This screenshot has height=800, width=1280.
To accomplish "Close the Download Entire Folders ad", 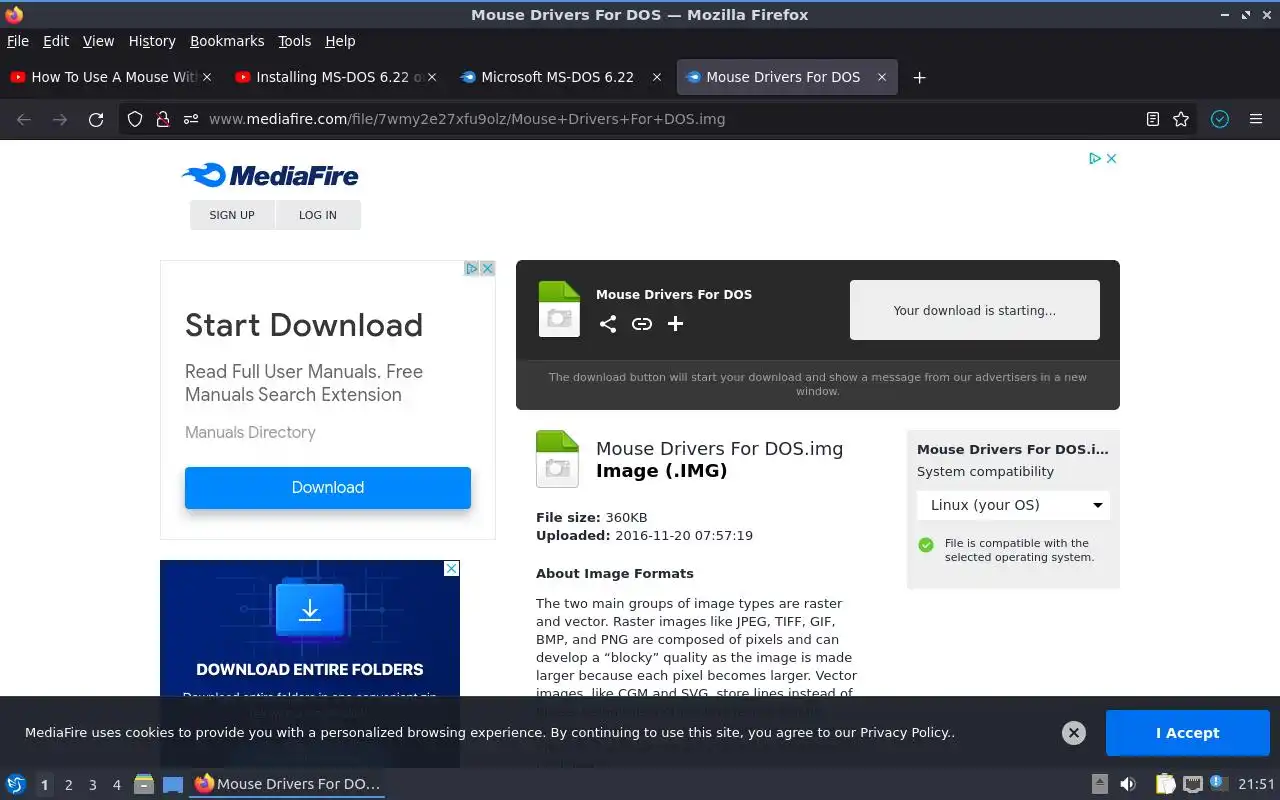I will pyautogui.click(x=452, y=568).
